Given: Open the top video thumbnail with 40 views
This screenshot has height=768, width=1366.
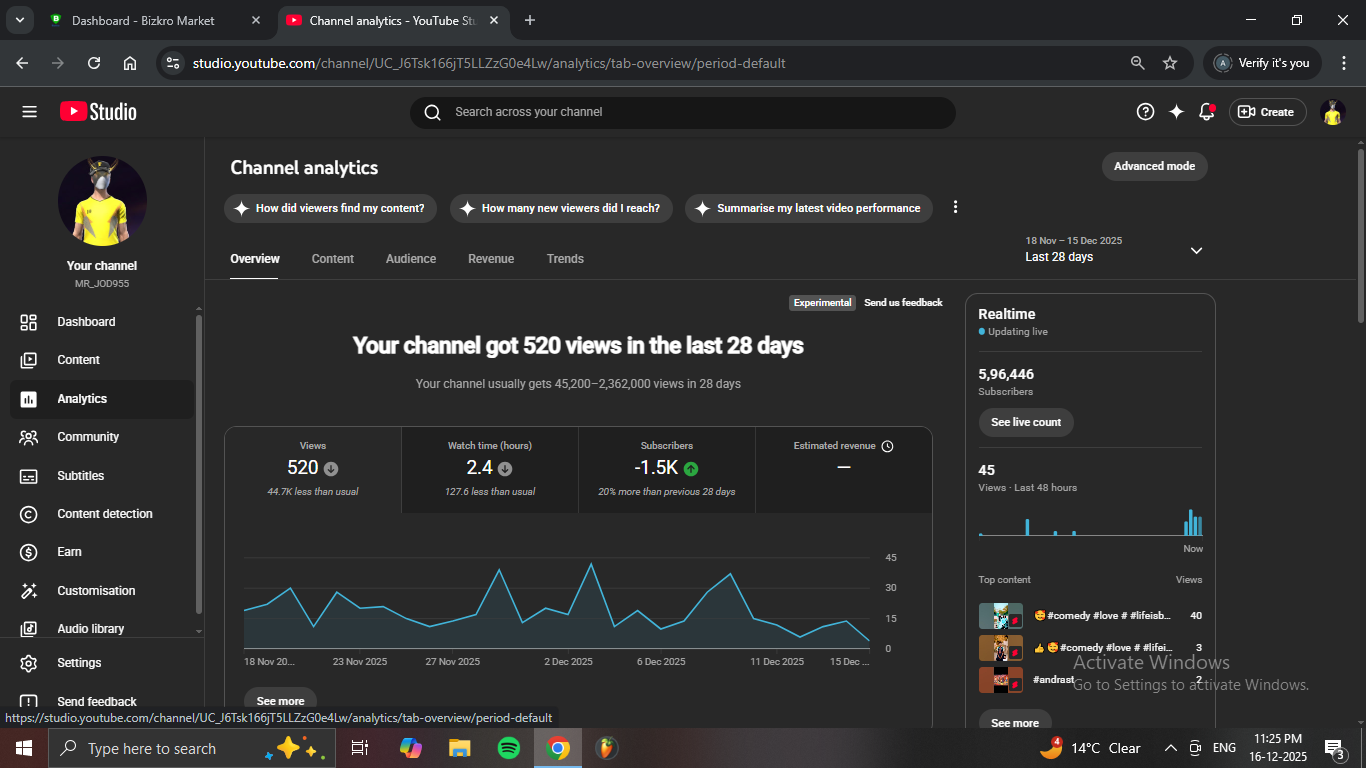Looking at the screenshot, I should tap(1000, 616).
